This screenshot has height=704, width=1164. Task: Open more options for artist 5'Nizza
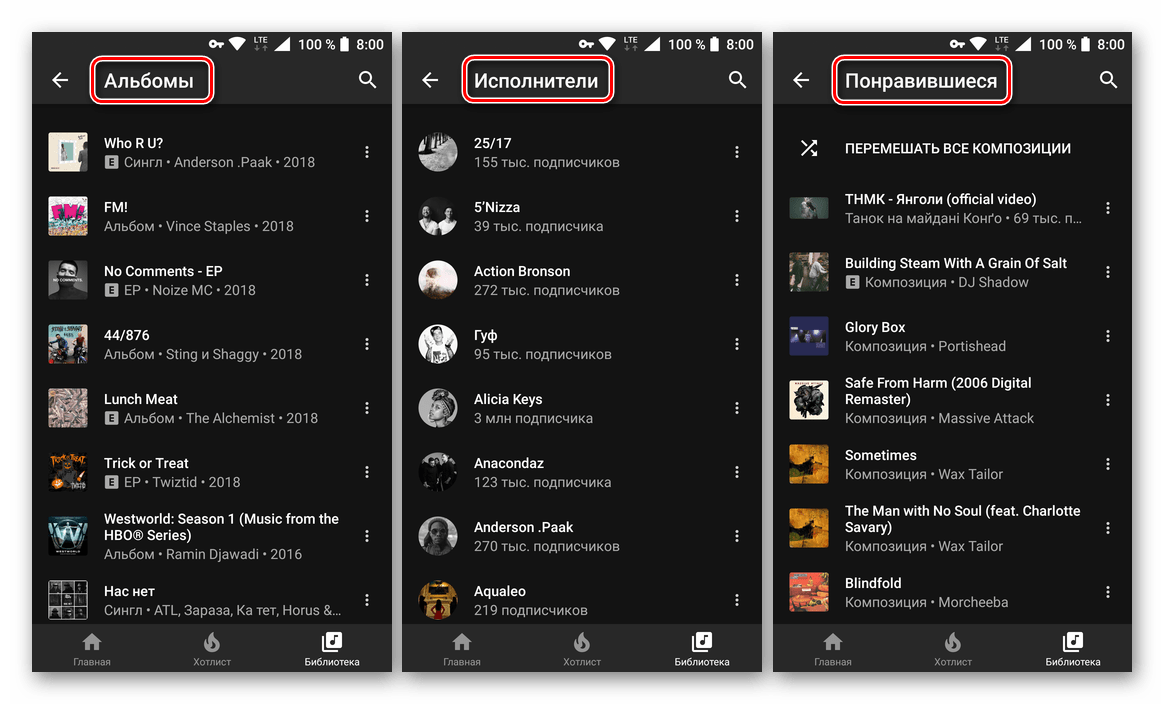tap(736, 216)
